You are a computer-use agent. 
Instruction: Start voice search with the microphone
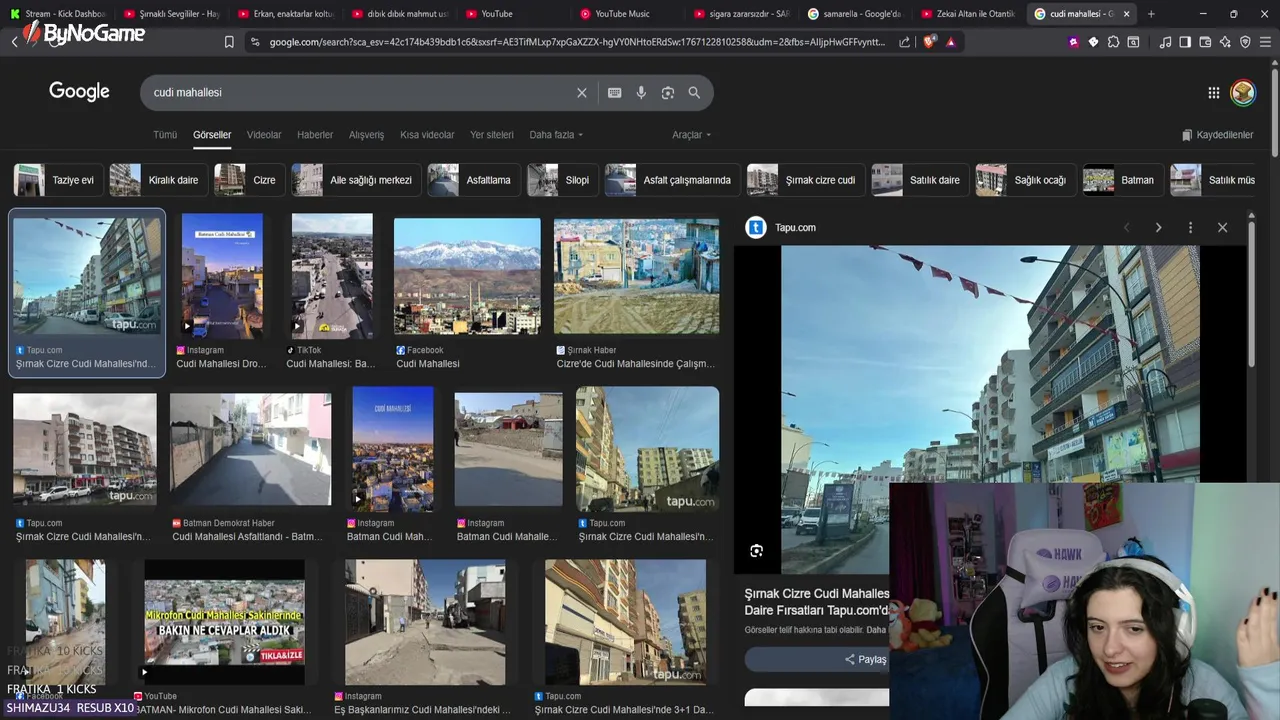[641, 93]
